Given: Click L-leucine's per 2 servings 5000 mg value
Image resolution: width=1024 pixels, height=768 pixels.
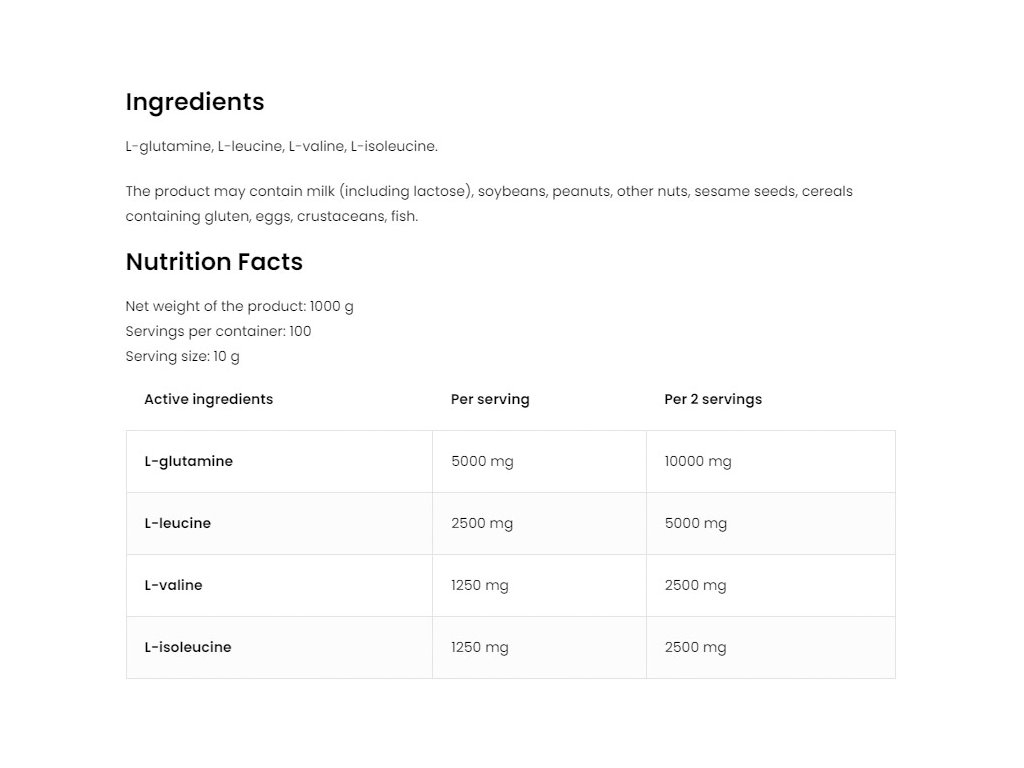Looking at the screenshot, I should coord(695,523).
